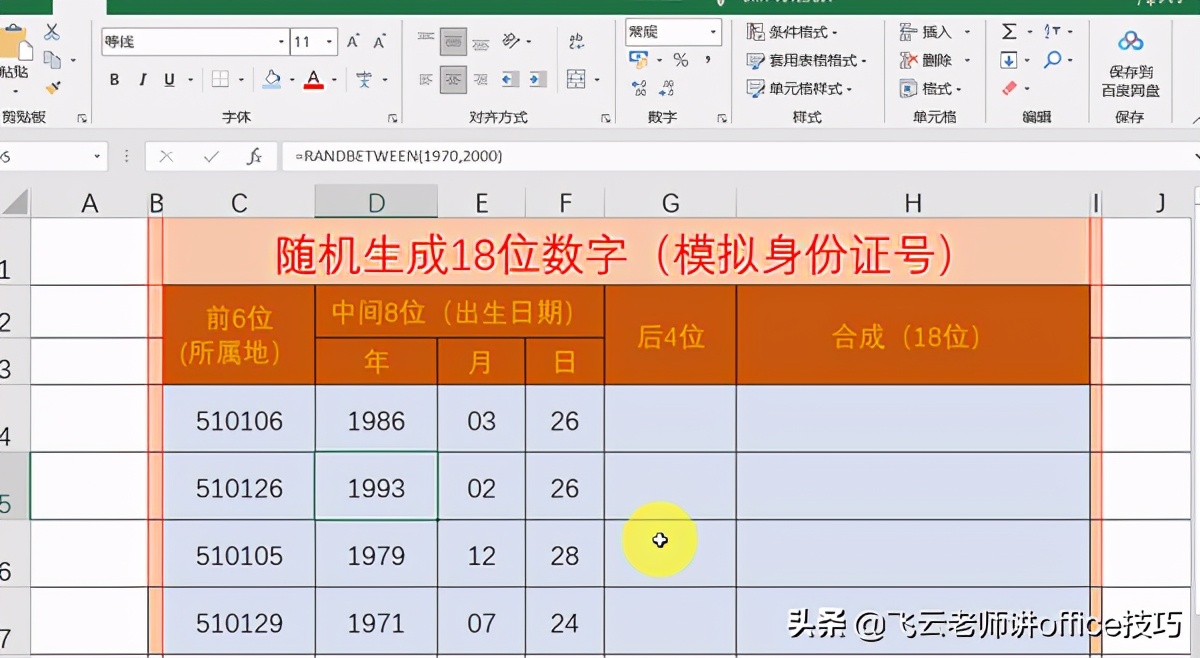Click the Insert Function fx icon
This screenshot has height=658, width=1200.
[254, 157]
